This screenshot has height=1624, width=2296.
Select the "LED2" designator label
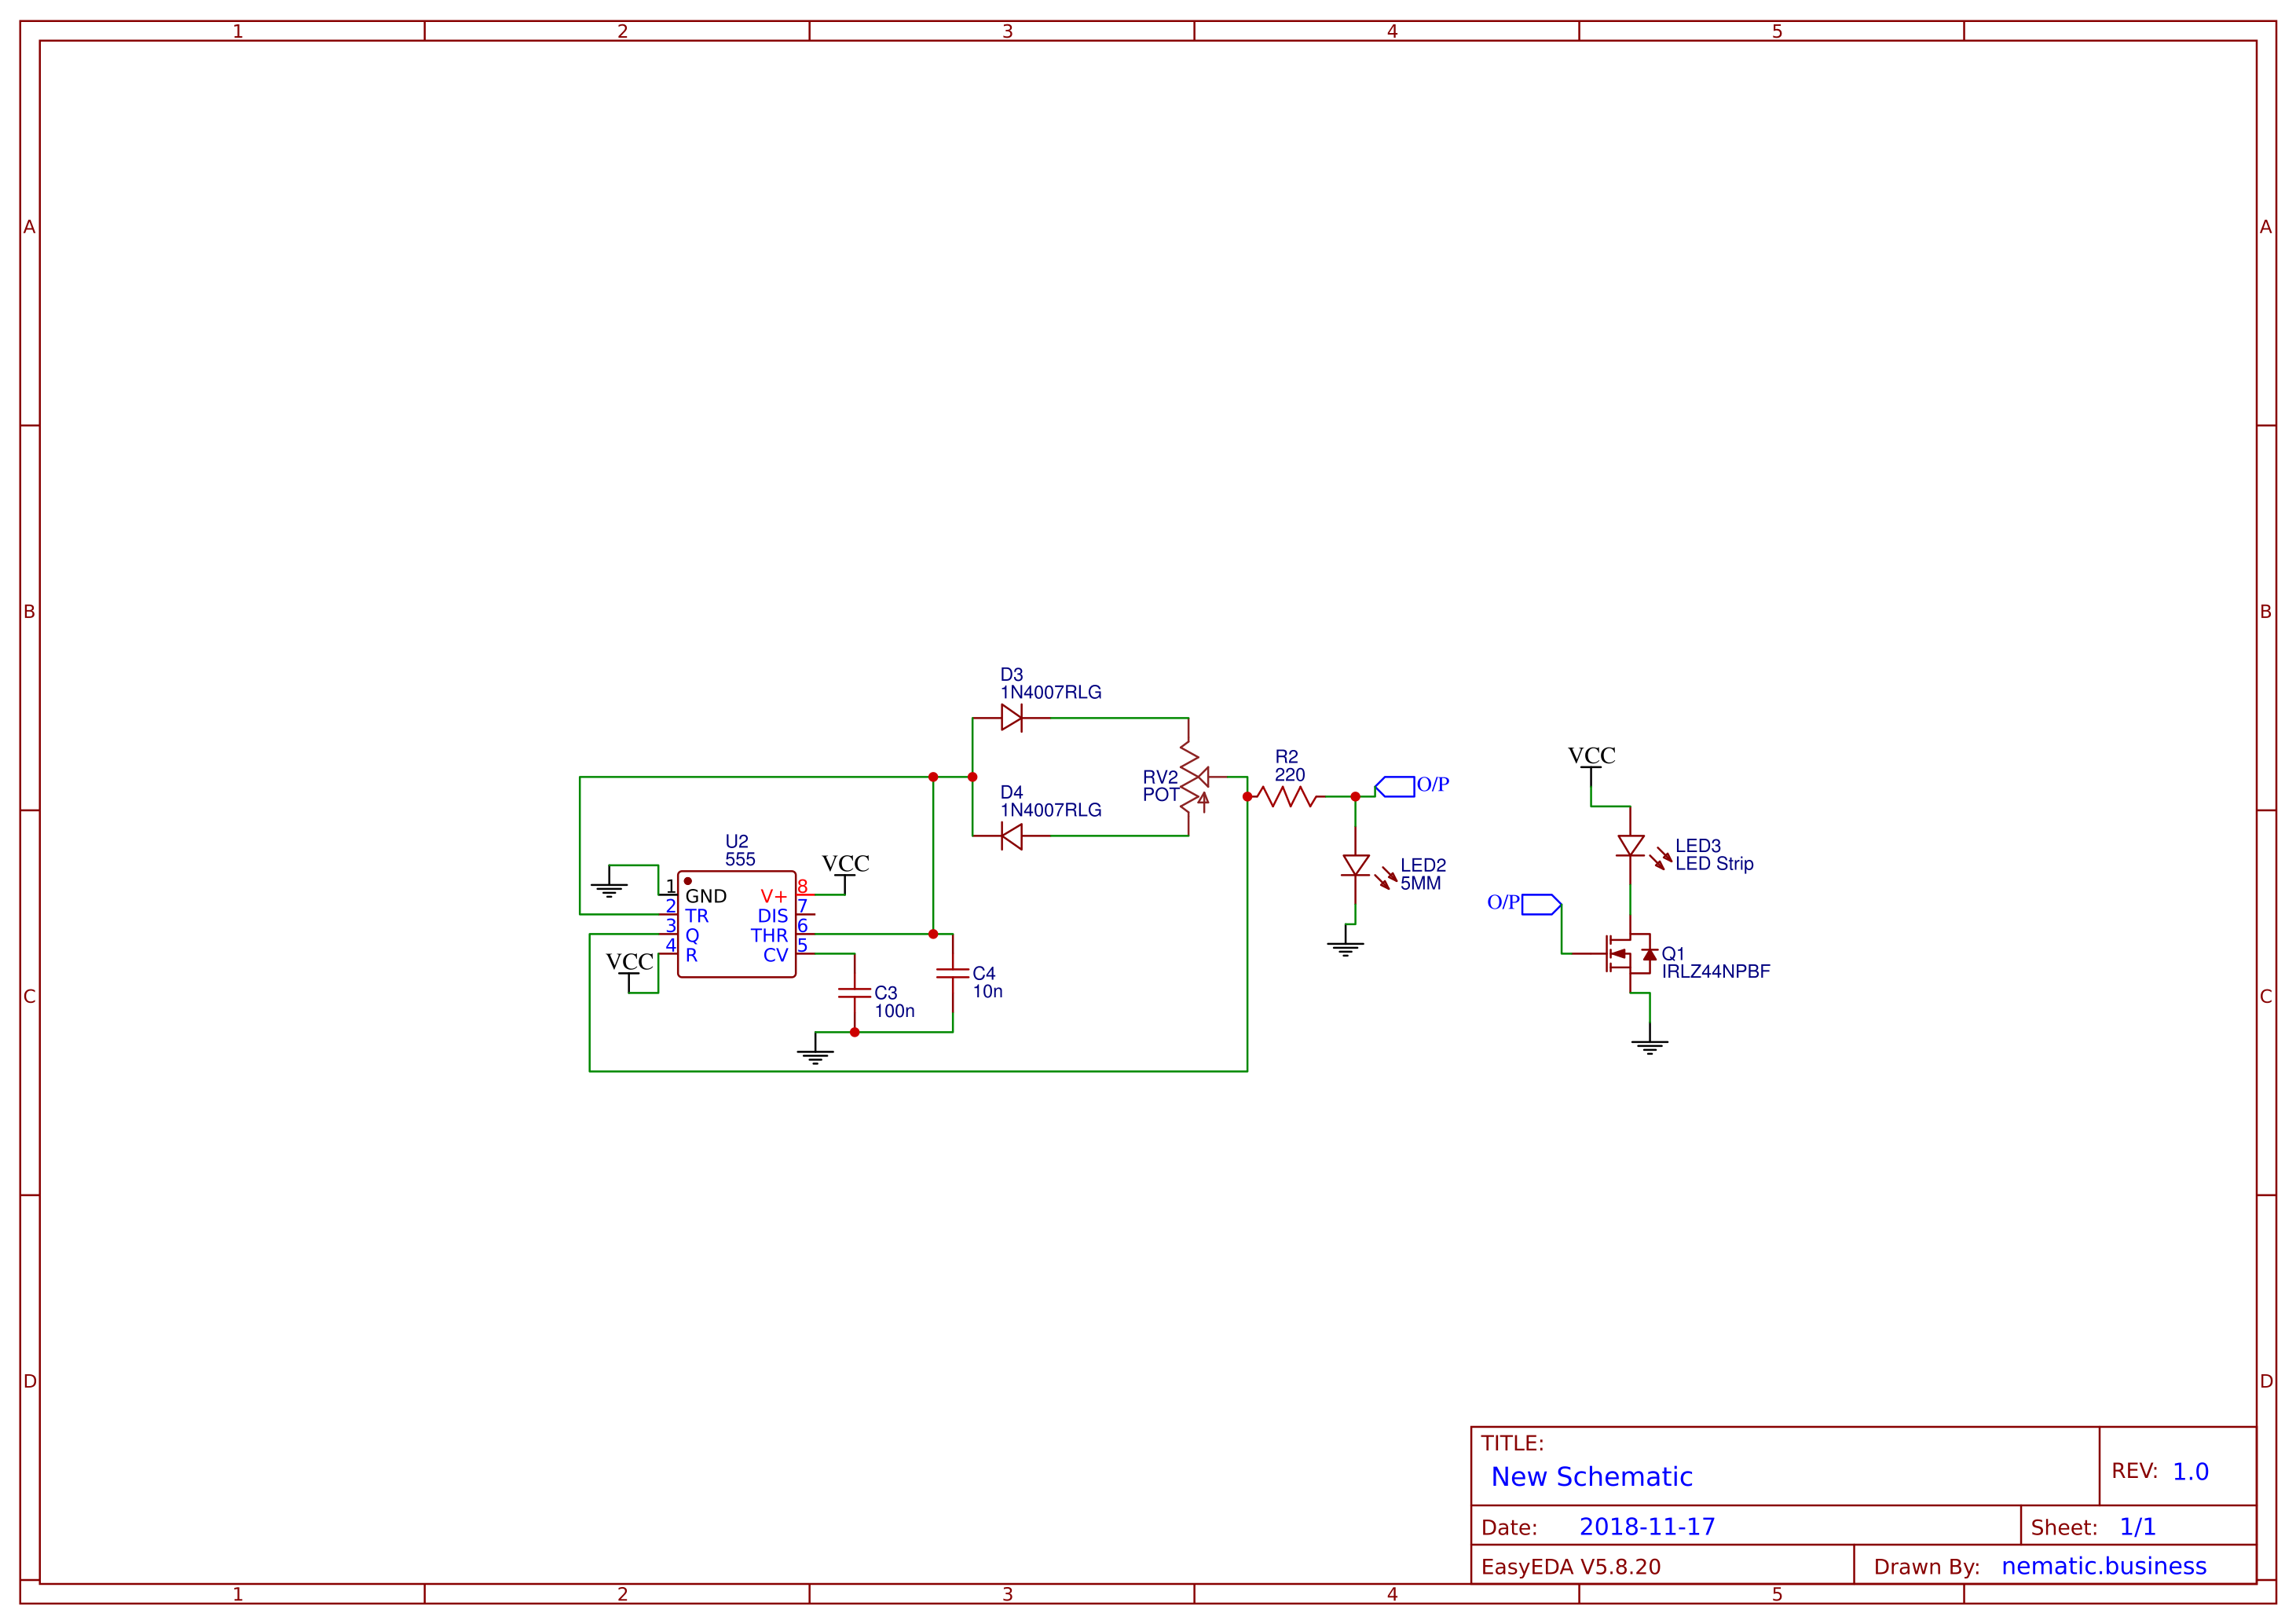[x=1423, y=865]
